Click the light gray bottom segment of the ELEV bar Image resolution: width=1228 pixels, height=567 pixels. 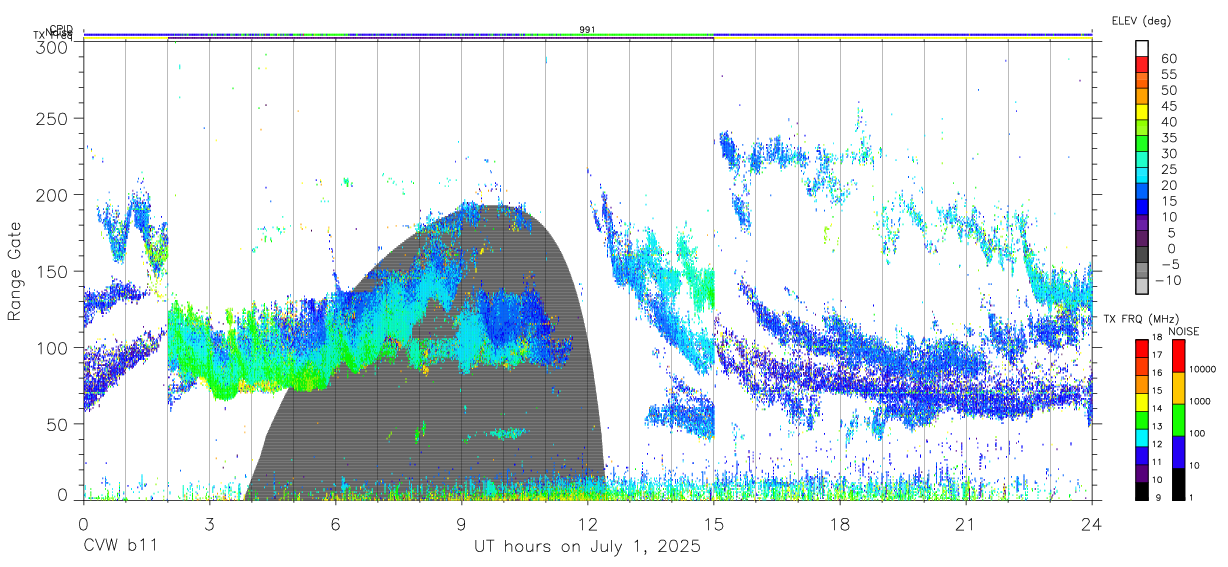1142,285
